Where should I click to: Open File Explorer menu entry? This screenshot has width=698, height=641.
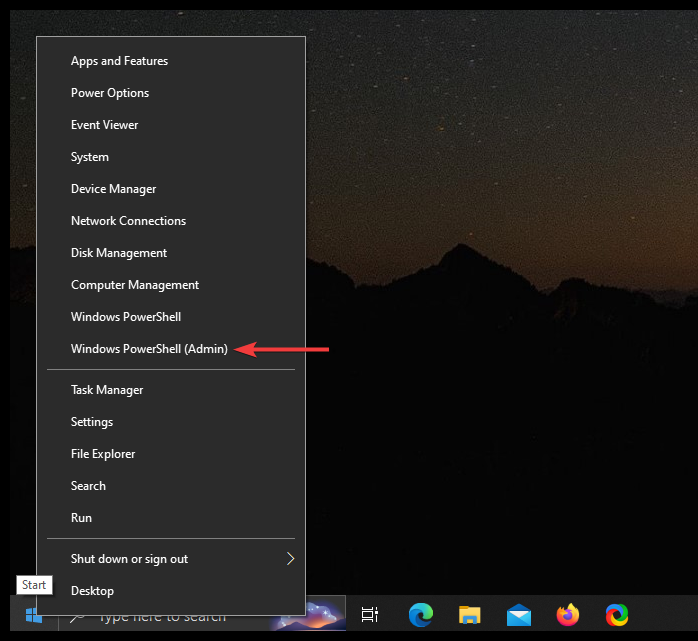[171, 454]
